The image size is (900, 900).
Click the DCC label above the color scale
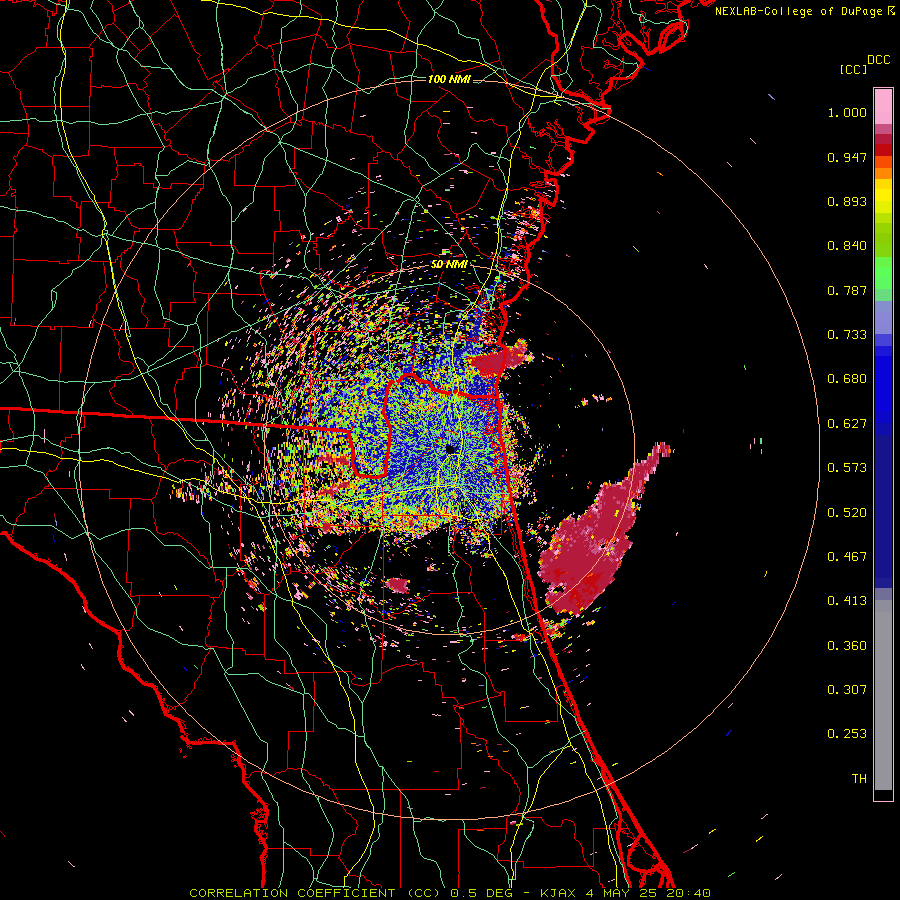[878, 60]
